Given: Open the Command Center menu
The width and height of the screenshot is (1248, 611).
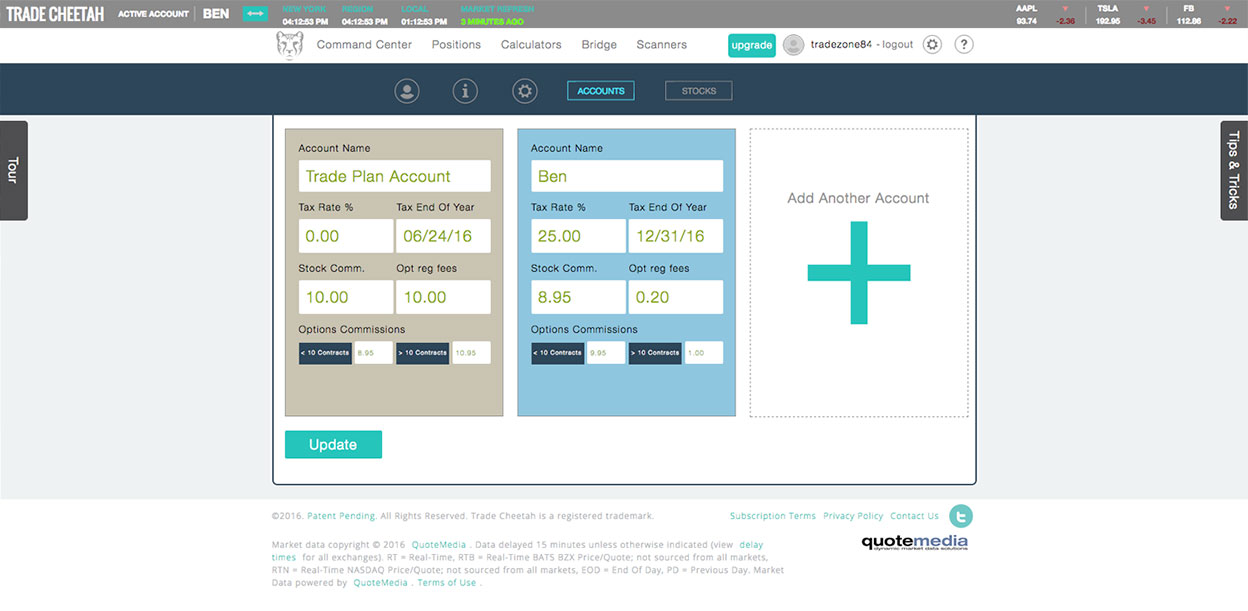Looking at the screenshot, I should 364,45.
